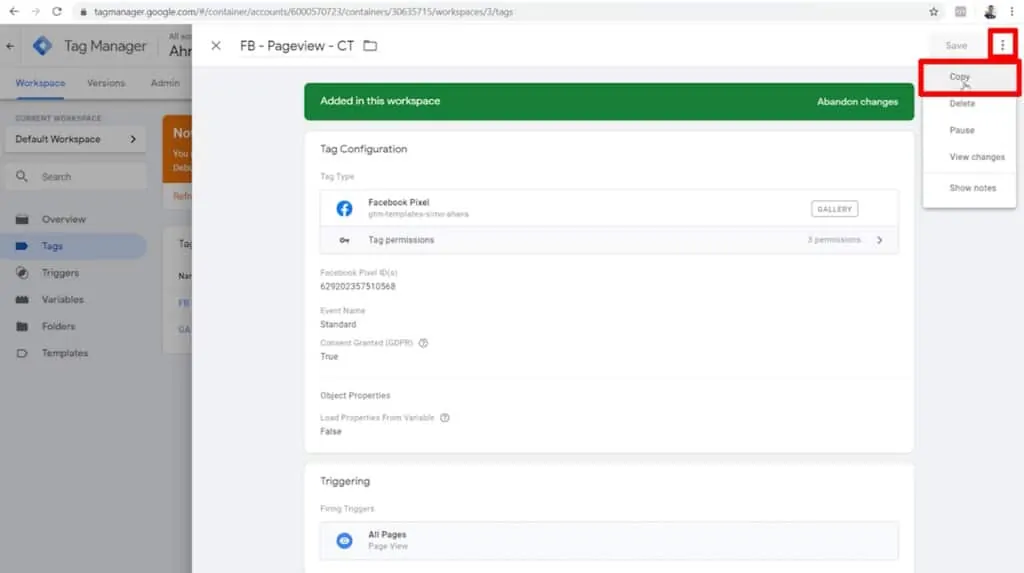Click the 3 permissions text
Screen dimensions: 1024x573
(x=835, y=240)
